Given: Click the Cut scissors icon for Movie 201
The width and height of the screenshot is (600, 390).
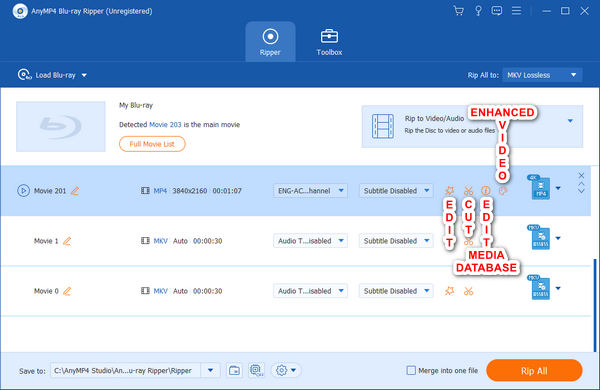Looking at the screenshot, I should click(x=468, y=190).
